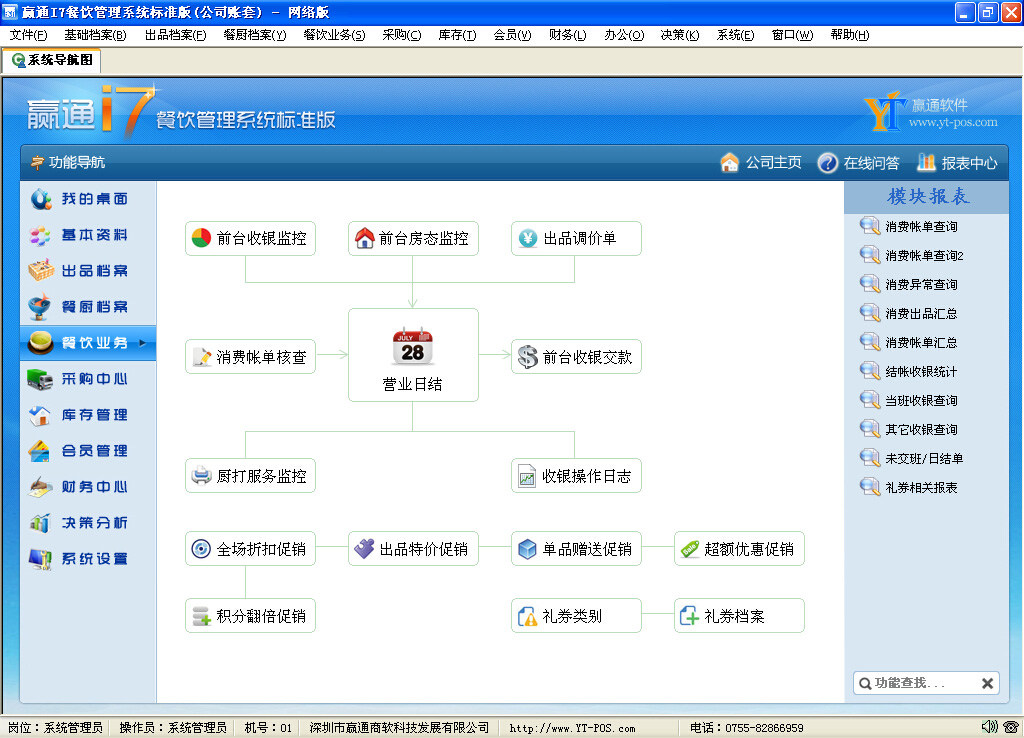Click 深圳市赢通商软科技发展有限公司 status text

[399, 728]
